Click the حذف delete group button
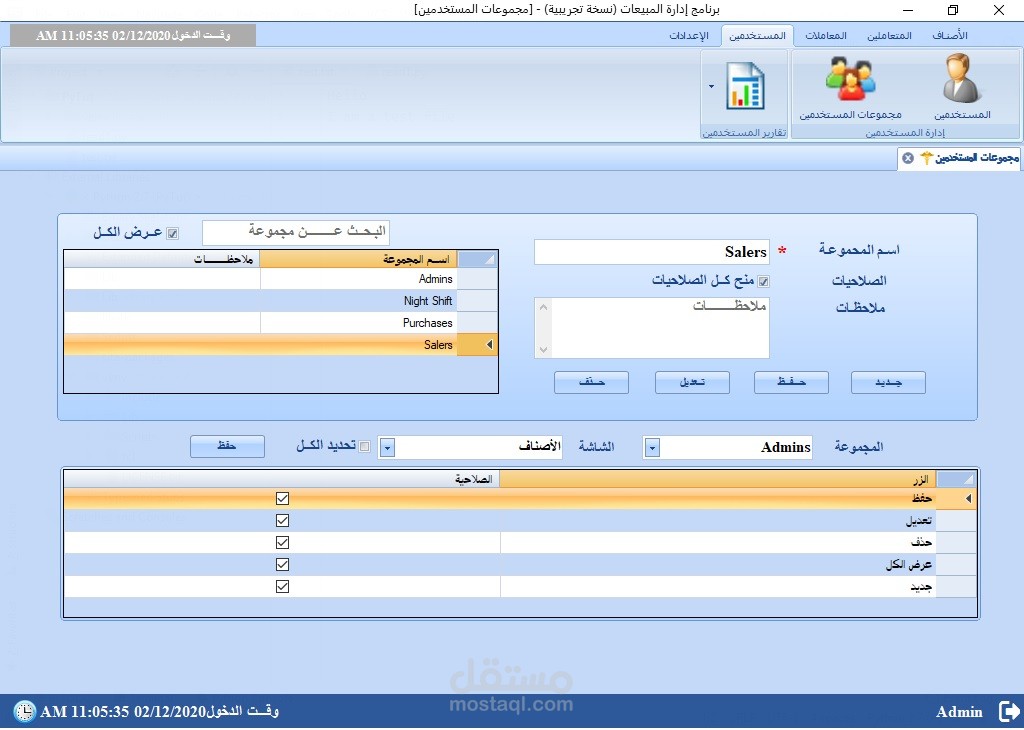The image size is (1024, 730). 591,383
